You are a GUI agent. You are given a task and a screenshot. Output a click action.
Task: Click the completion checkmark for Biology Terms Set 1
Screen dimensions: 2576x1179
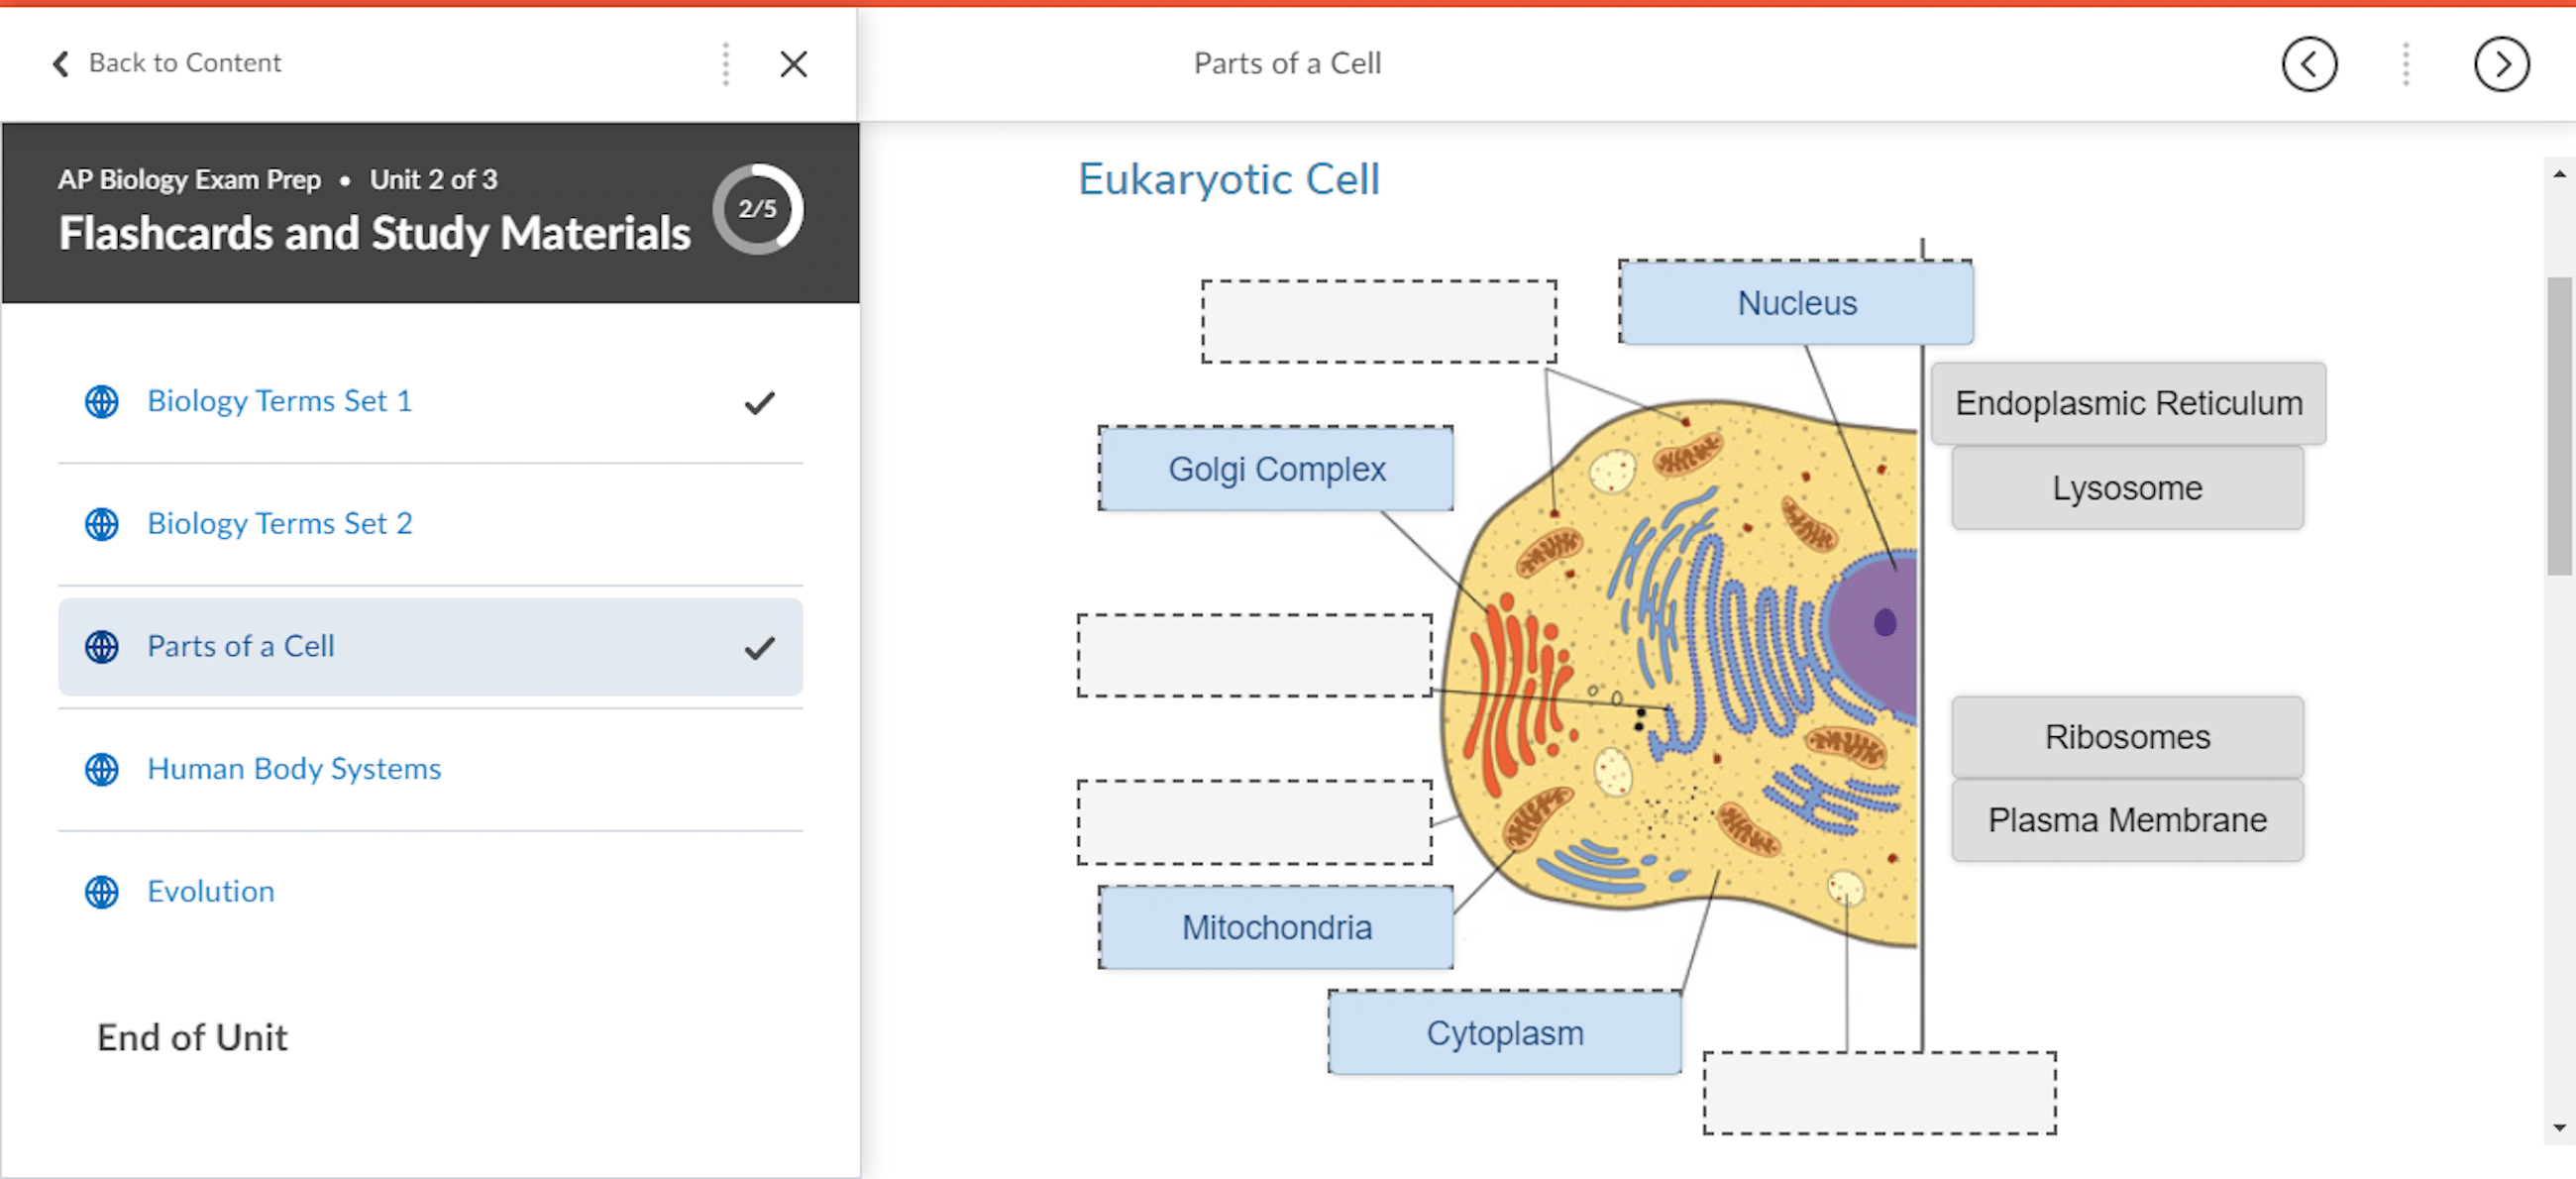click(x=759, y=402)
